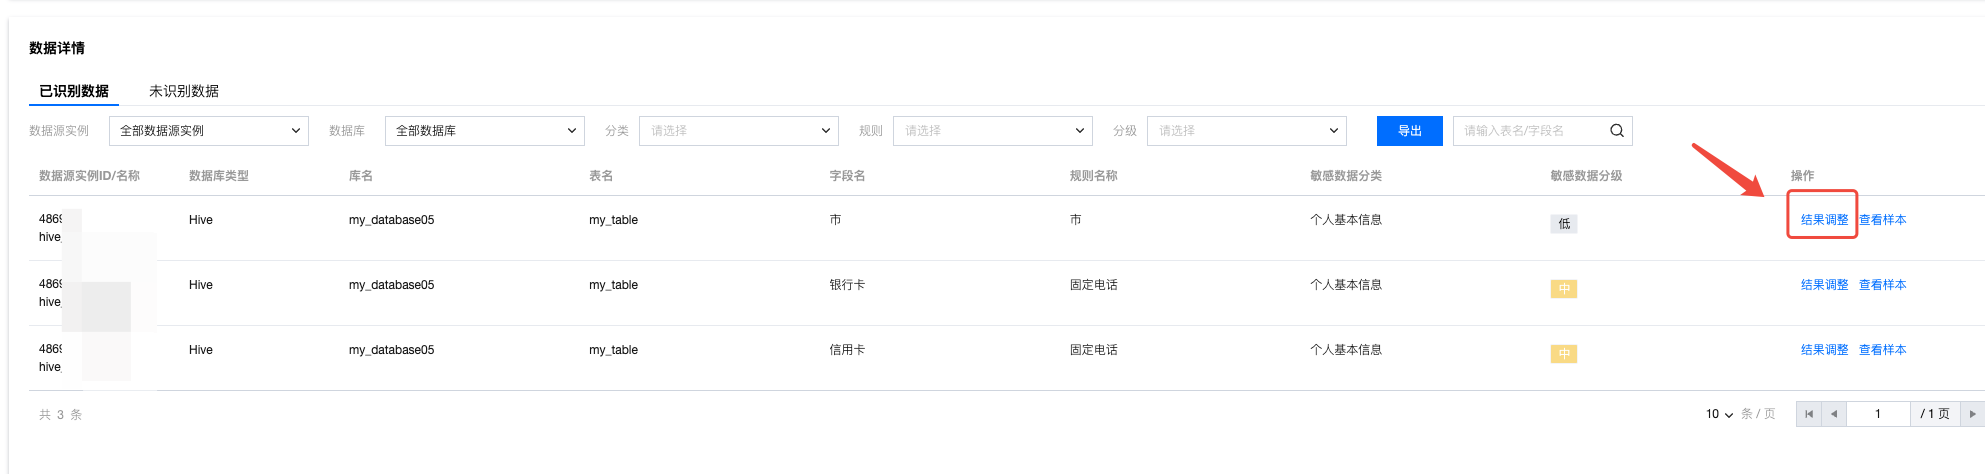Image resolution: width=1985 pixels, height=474 pixels.
Task: Click the 中 badge in 信用卡 row
Action: pyautogui.click(x=1564, y=354)
